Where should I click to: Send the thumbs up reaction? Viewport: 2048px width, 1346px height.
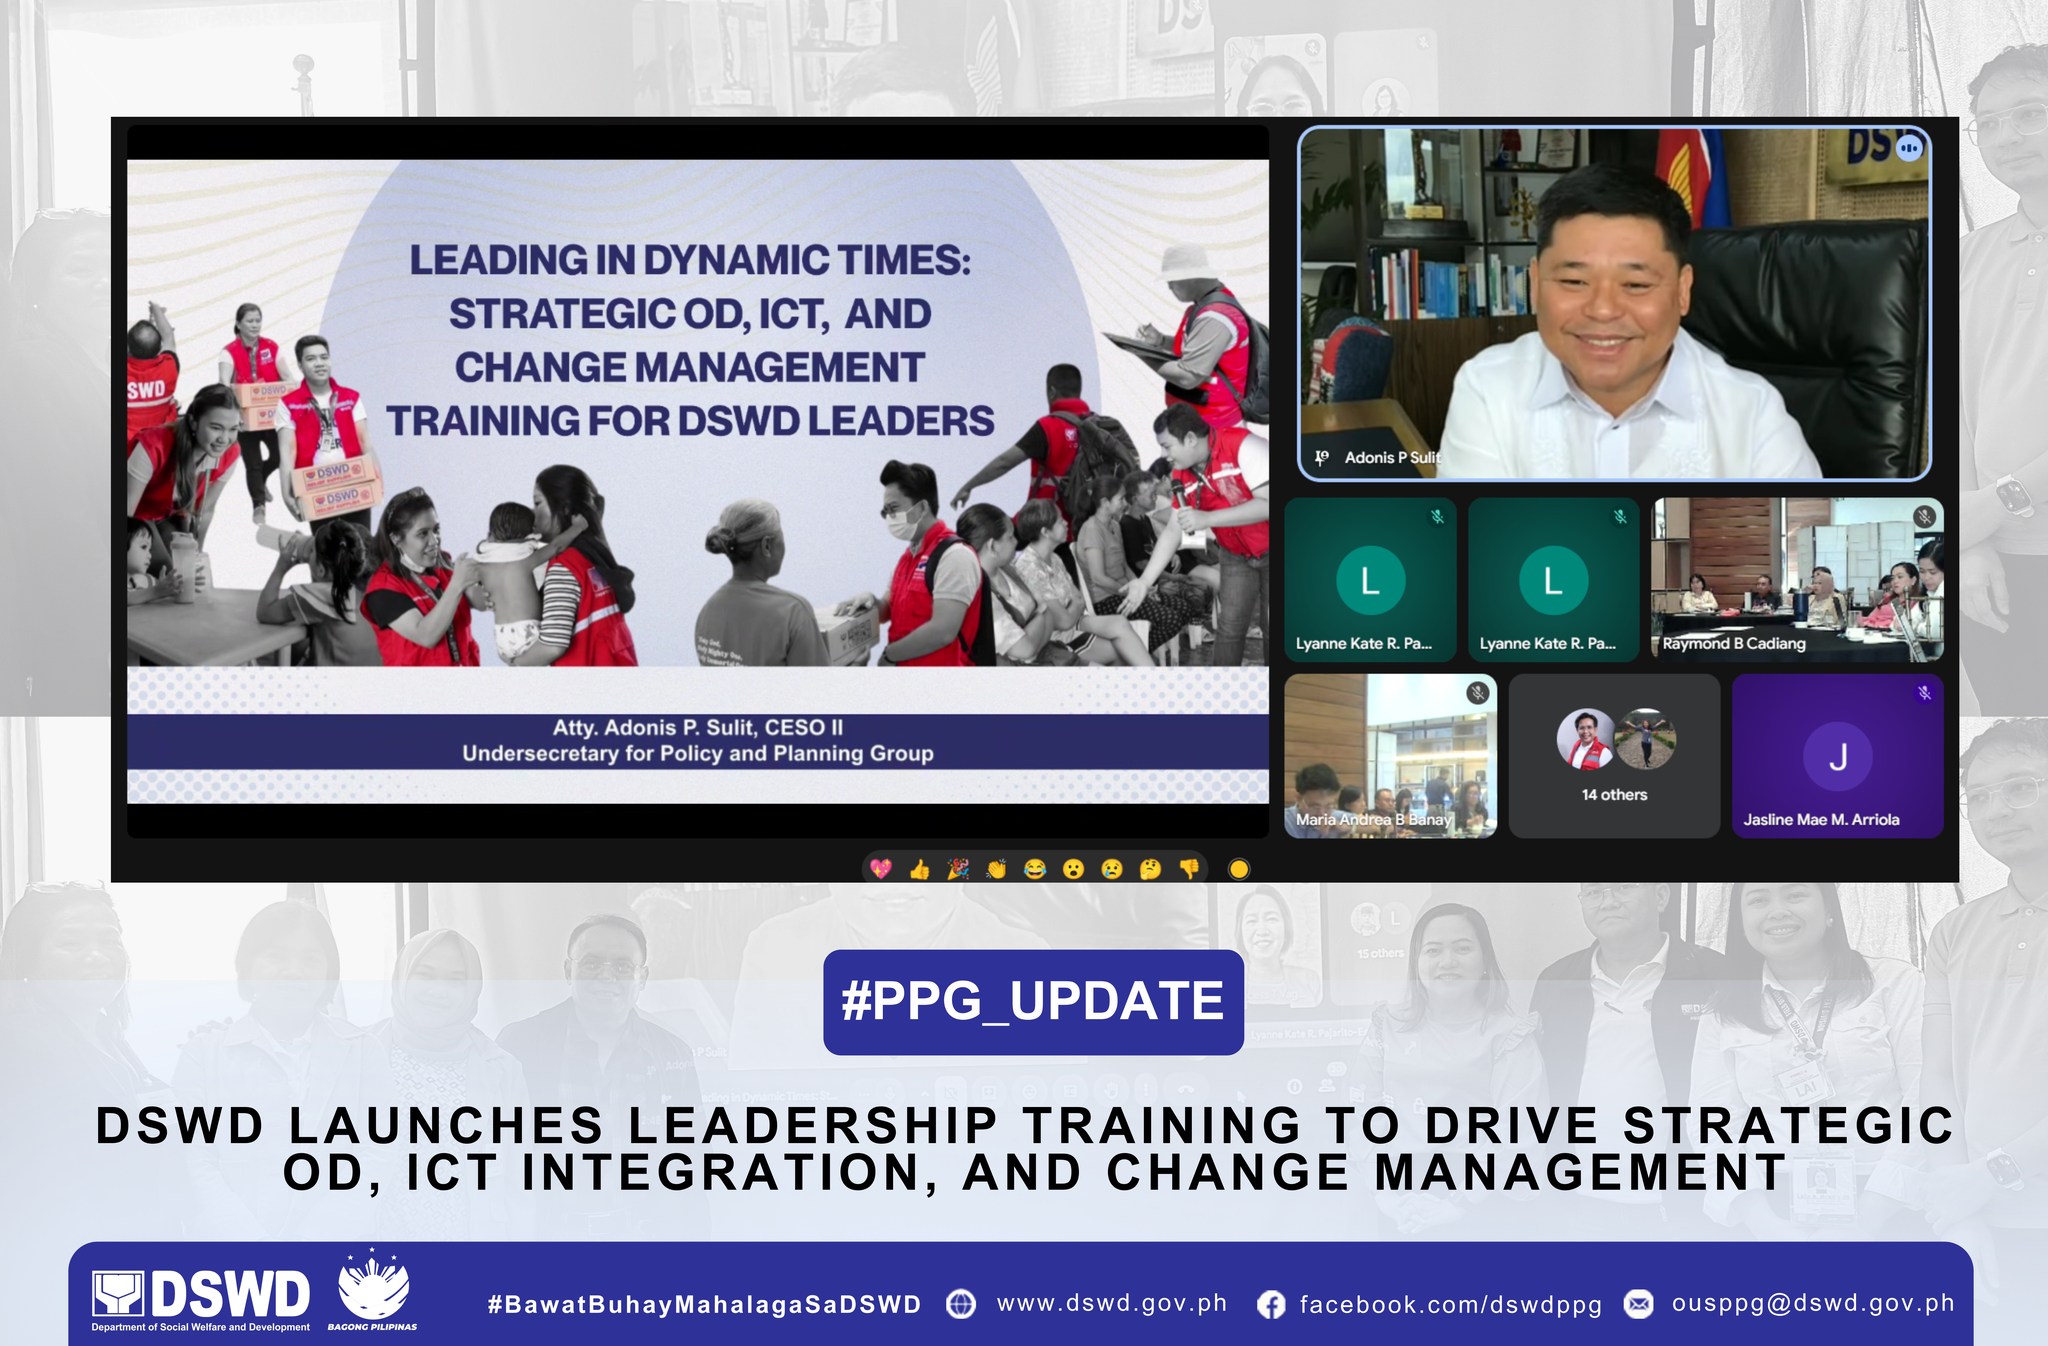pos(919,869)
